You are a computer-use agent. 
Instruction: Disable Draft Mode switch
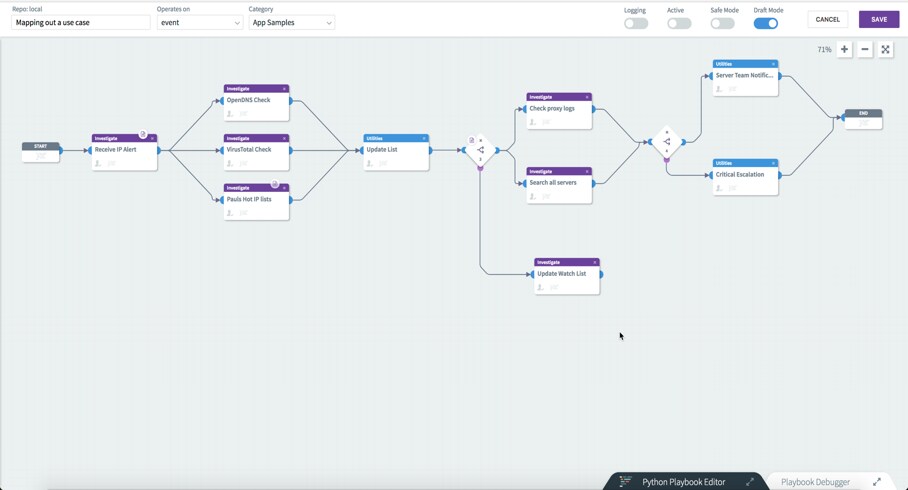[766, 24]
